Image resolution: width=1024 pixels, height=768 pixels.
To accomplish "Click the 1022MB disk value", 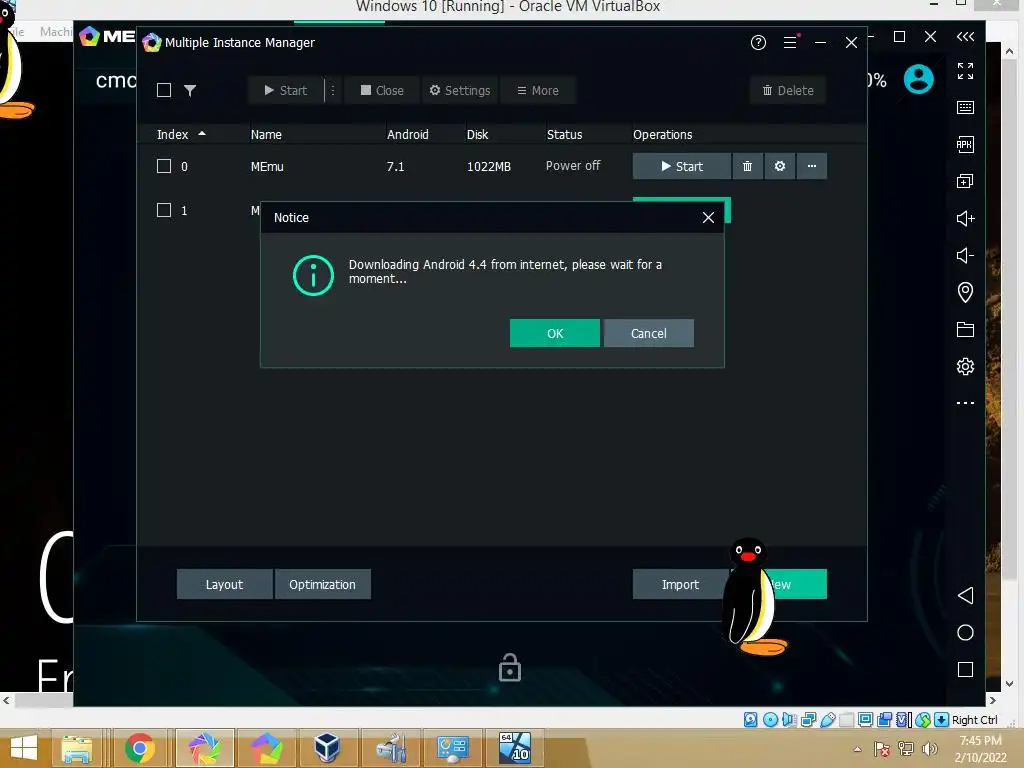I will point(488,167).
